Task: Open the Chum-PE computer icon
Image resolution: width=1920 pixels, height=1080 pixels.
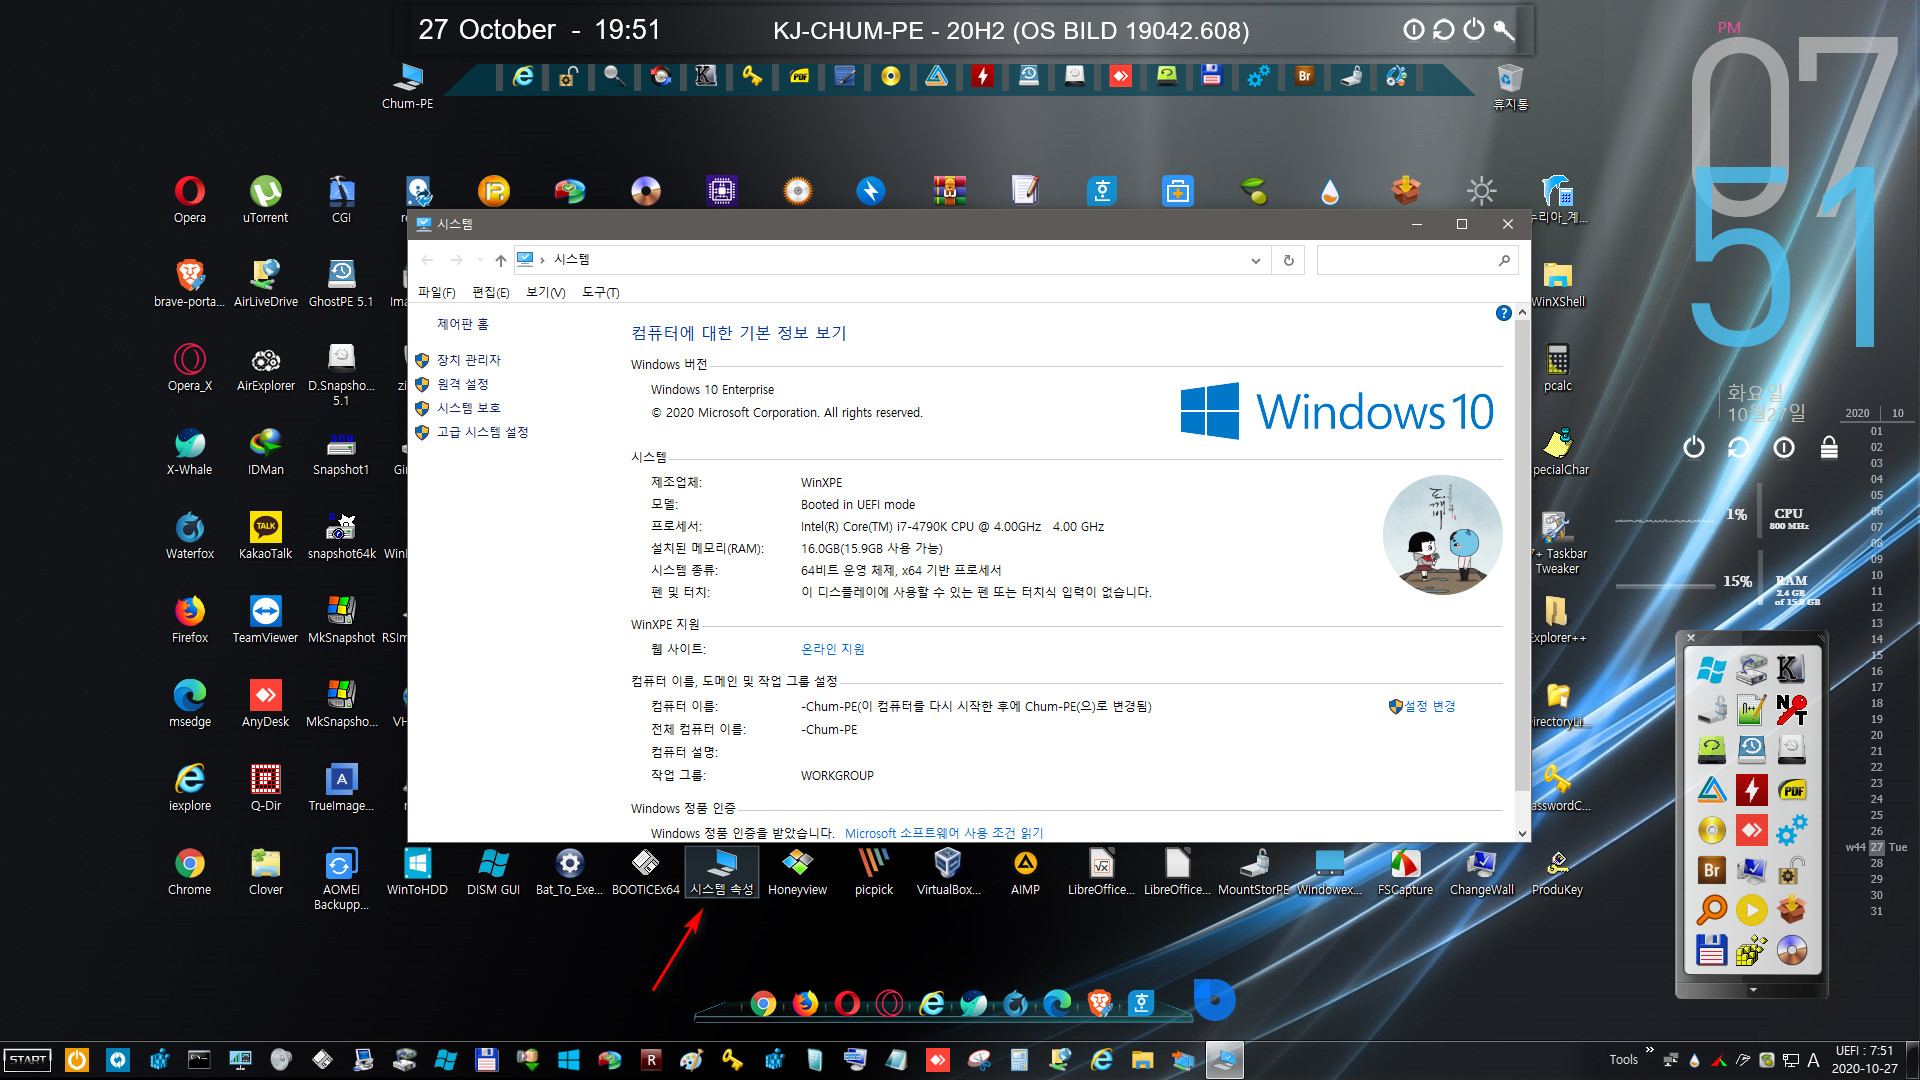Action: [408, 86]
